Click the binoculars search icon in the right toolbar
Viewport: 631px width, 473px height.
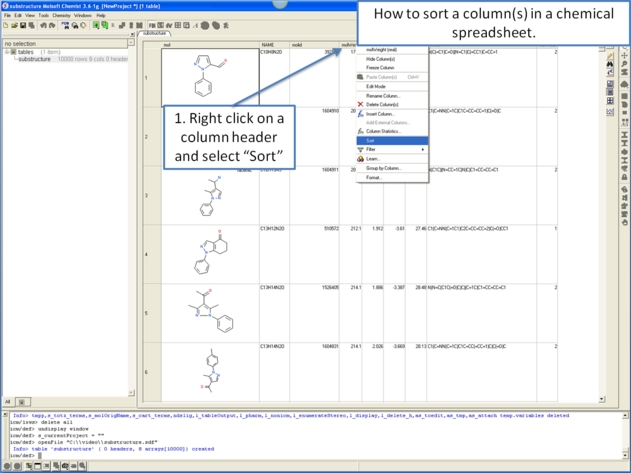(x=611, y=66)
